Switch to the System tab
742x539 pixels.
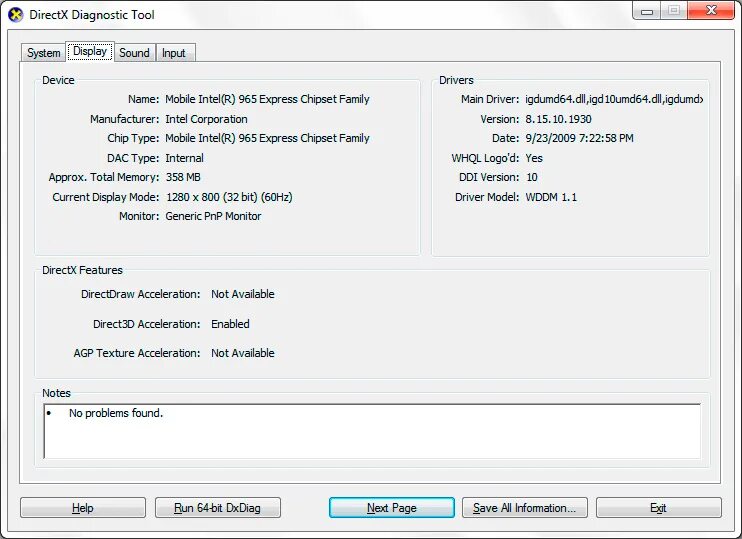click(44, 53)
